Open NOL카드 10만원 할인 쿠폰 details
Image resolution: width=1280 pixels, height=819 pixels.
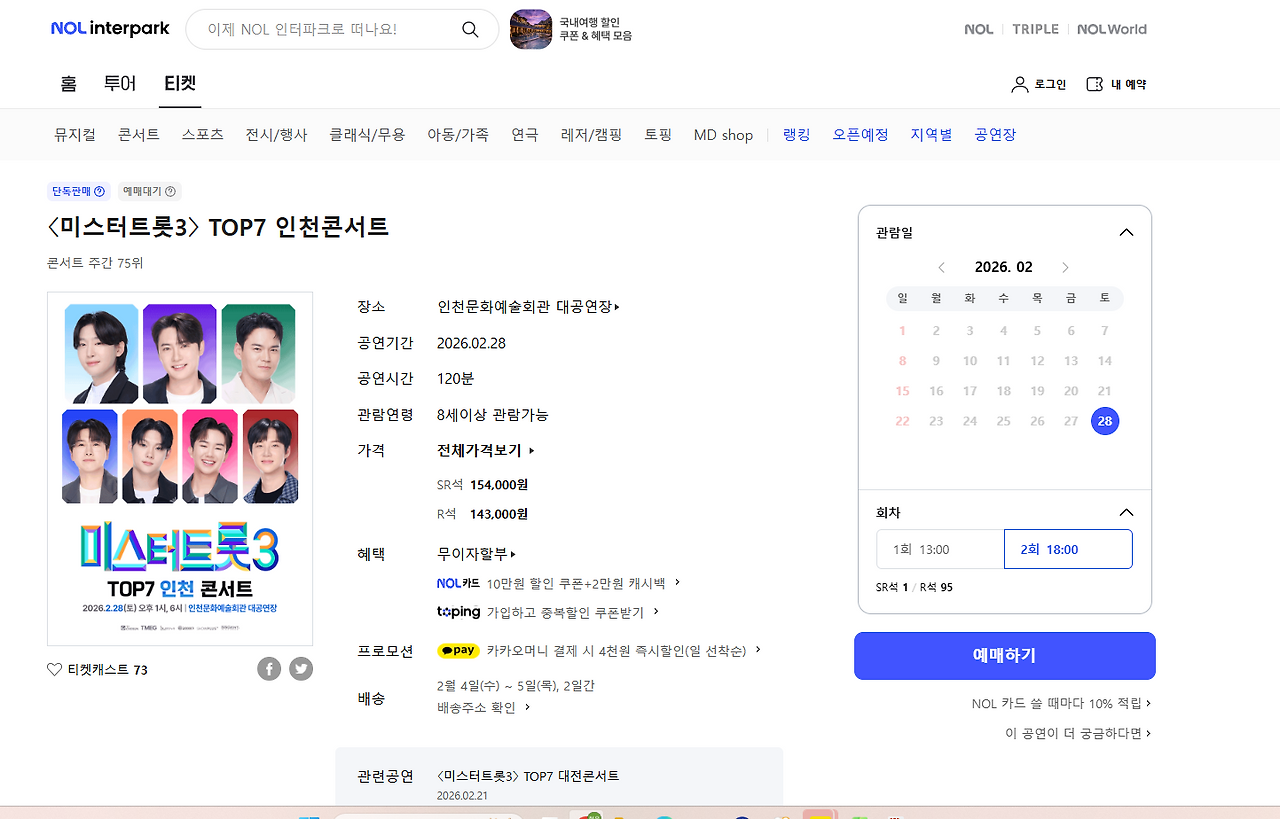click(x=584, y=583)
